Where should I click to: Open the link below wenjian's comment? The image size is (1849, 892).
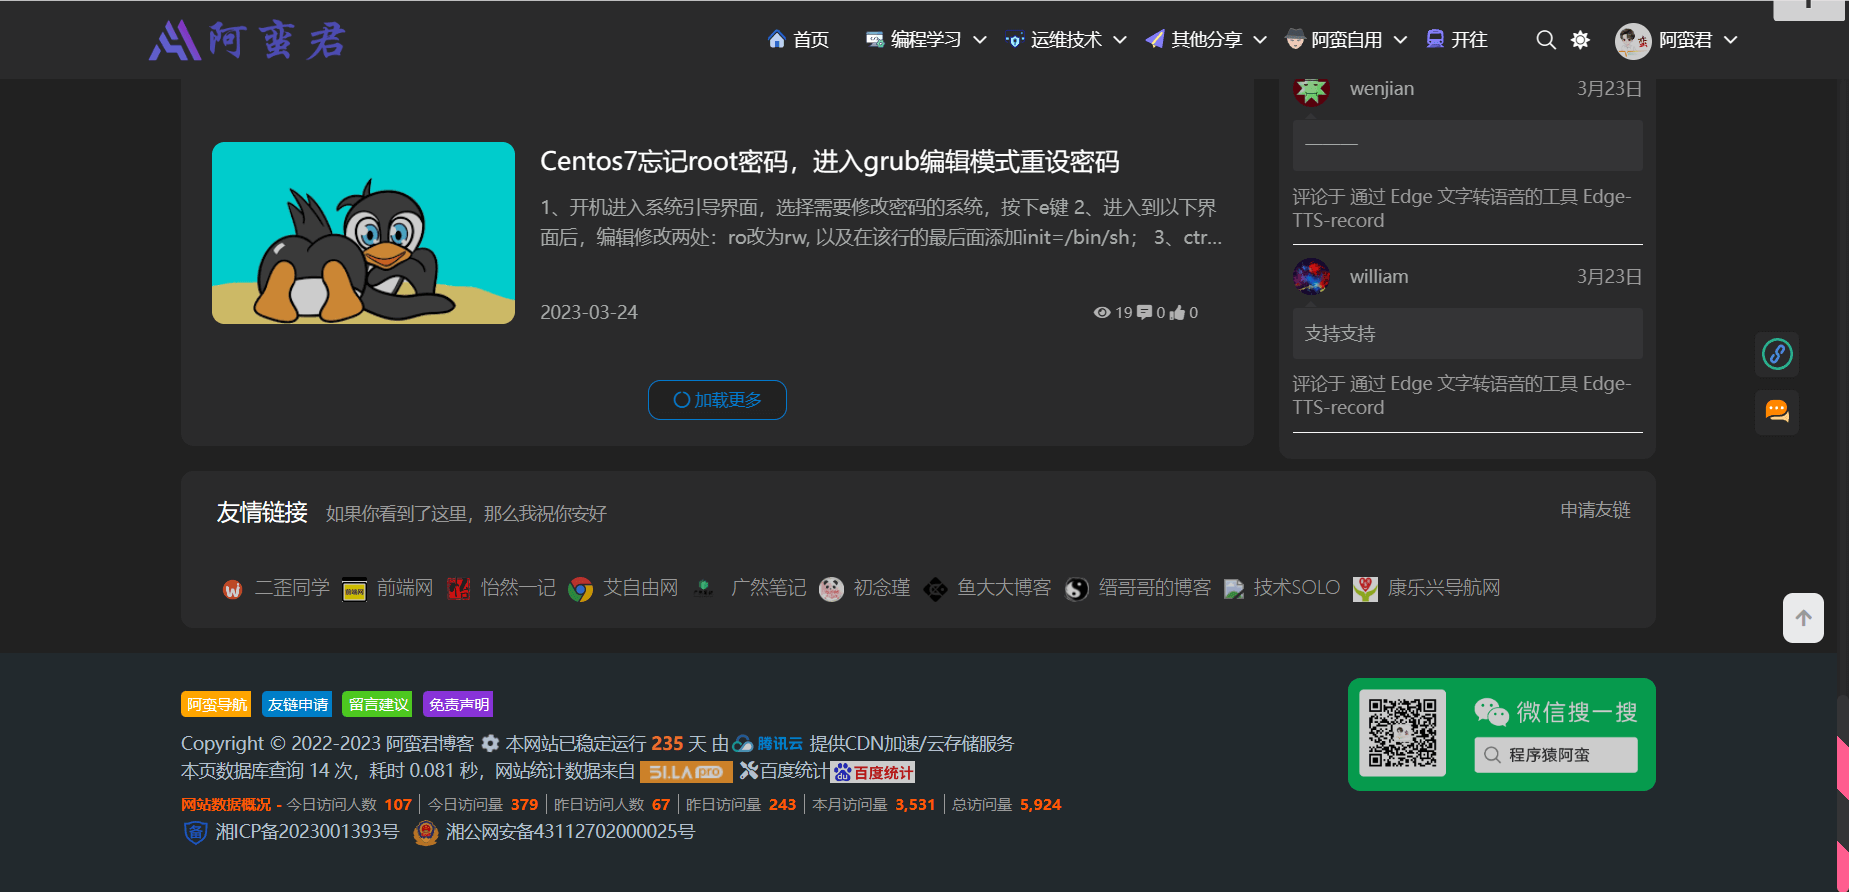point(1461,209)
